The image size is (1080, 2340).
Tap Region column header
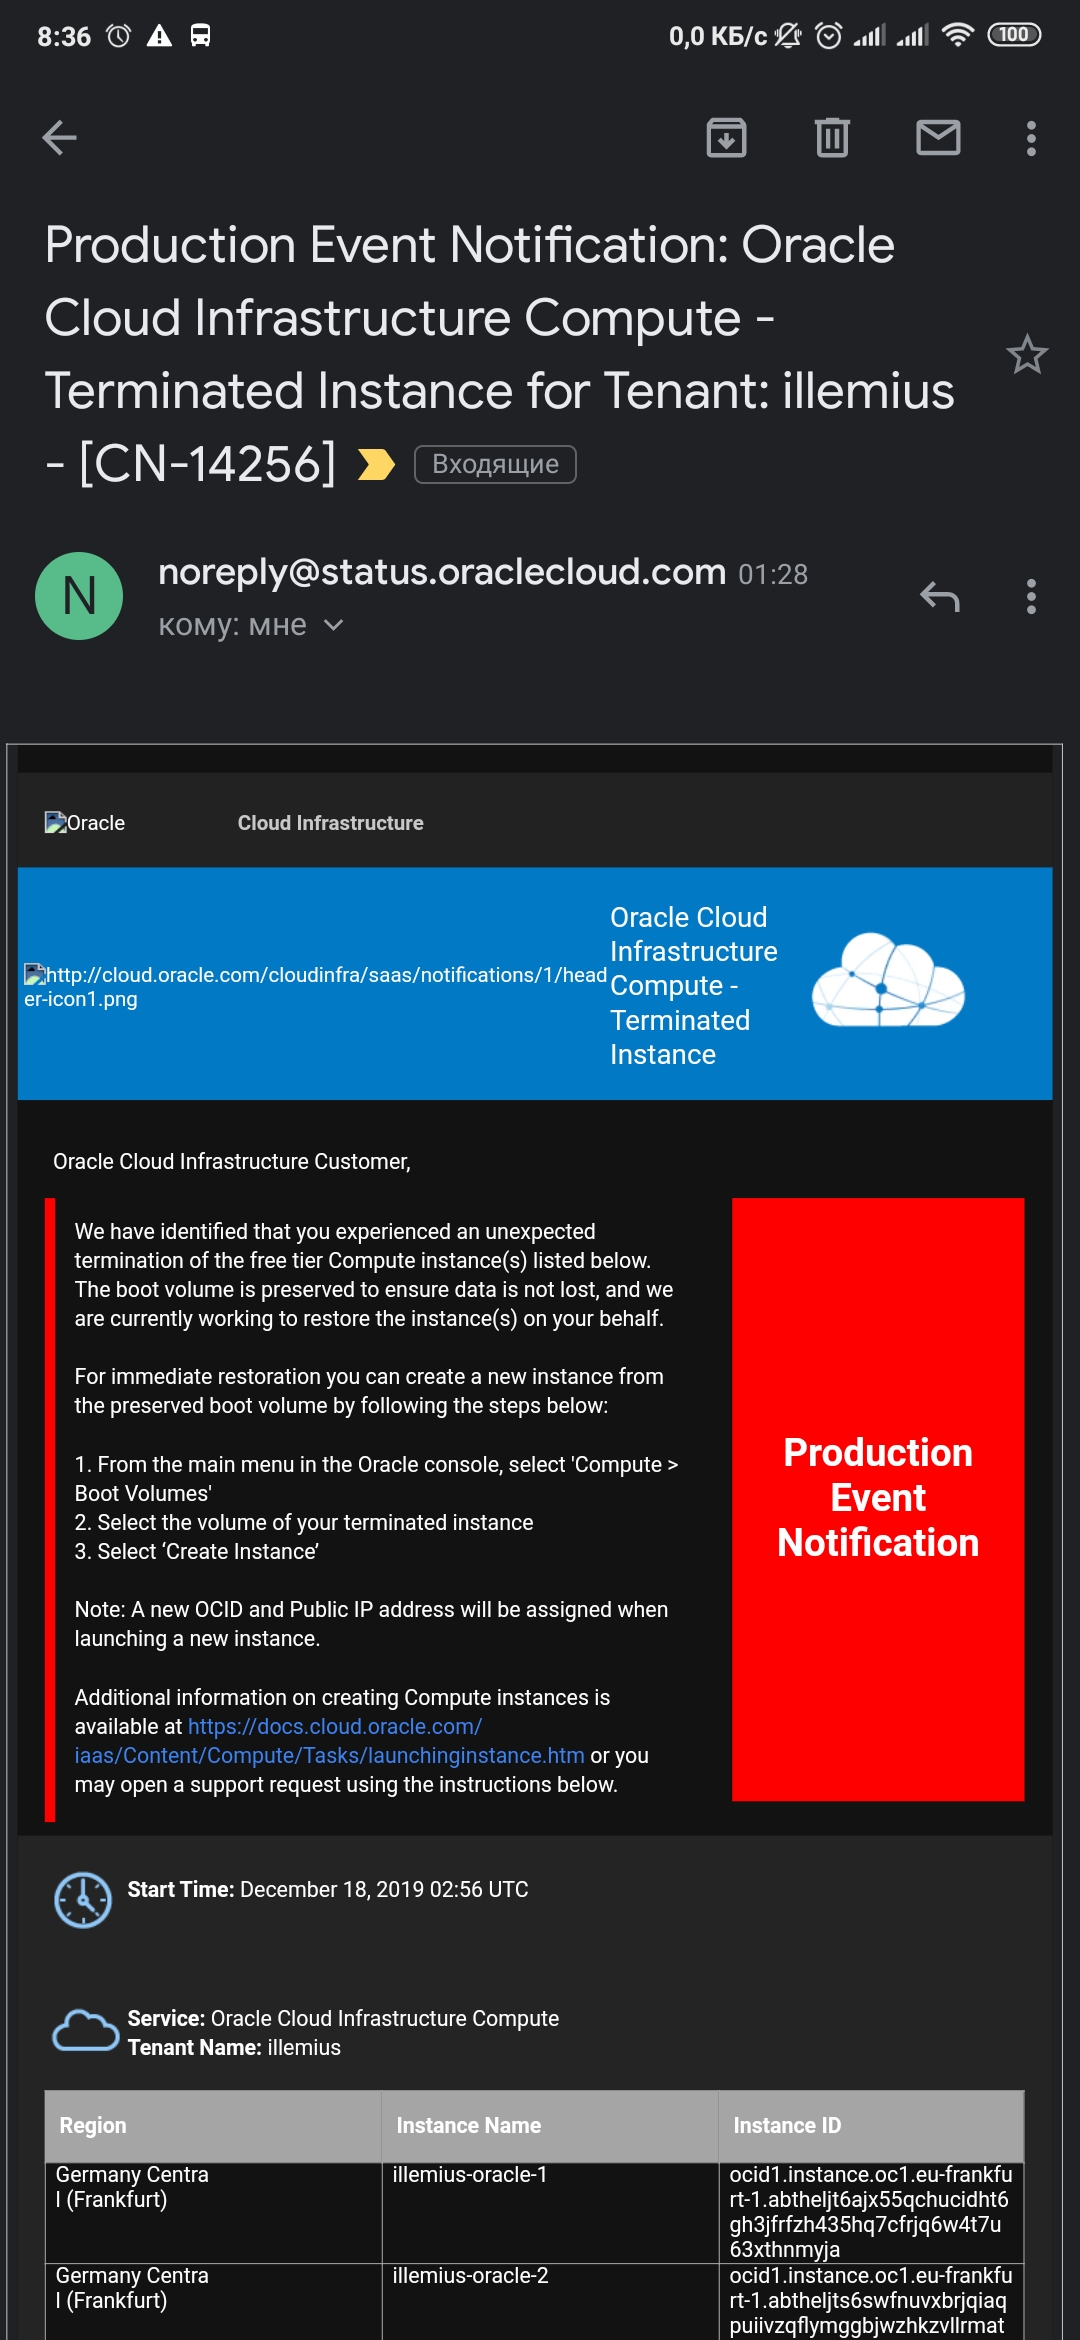[x=213, y=2125]
